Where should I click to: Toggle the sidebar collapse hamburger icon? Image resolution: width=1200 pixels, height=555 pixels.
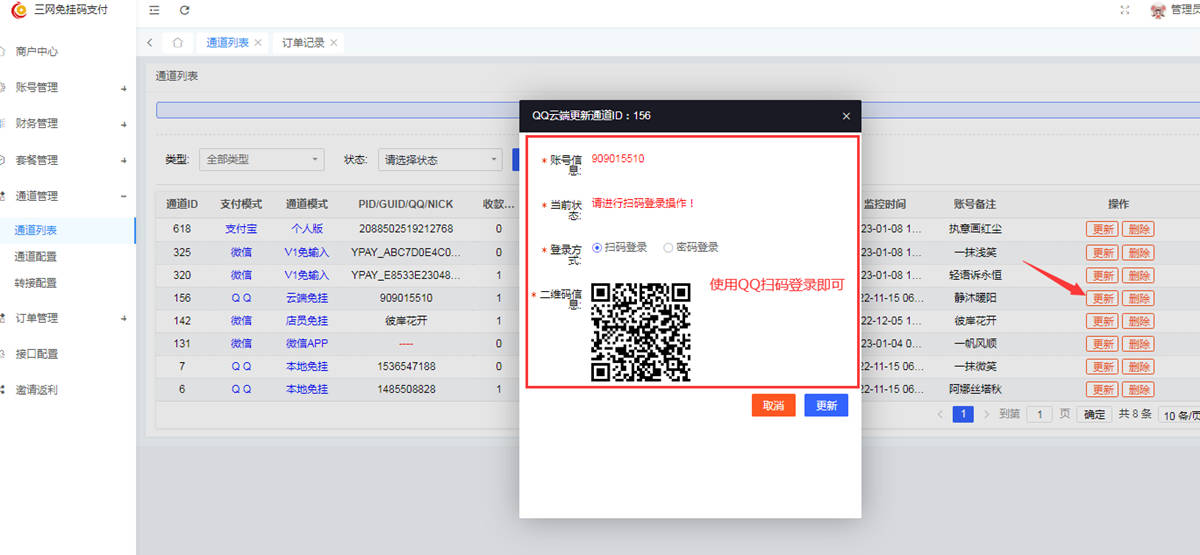(x=153, y=10)
